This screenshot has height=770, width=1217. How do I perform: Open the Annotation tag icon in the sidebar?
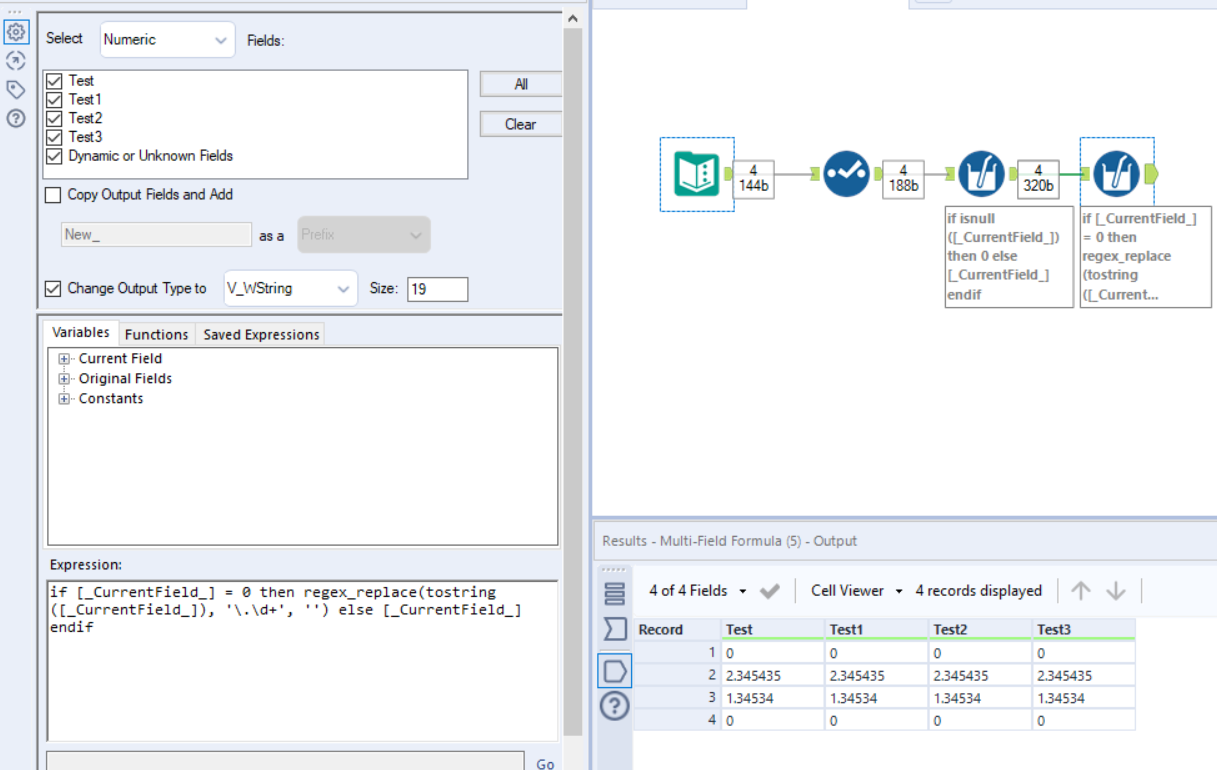[x=16, y=89]
